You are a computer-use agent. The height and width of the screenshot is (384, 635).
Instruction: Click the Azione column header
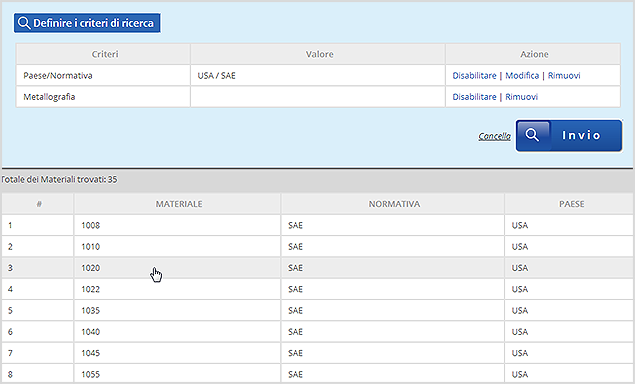point(533,54)
